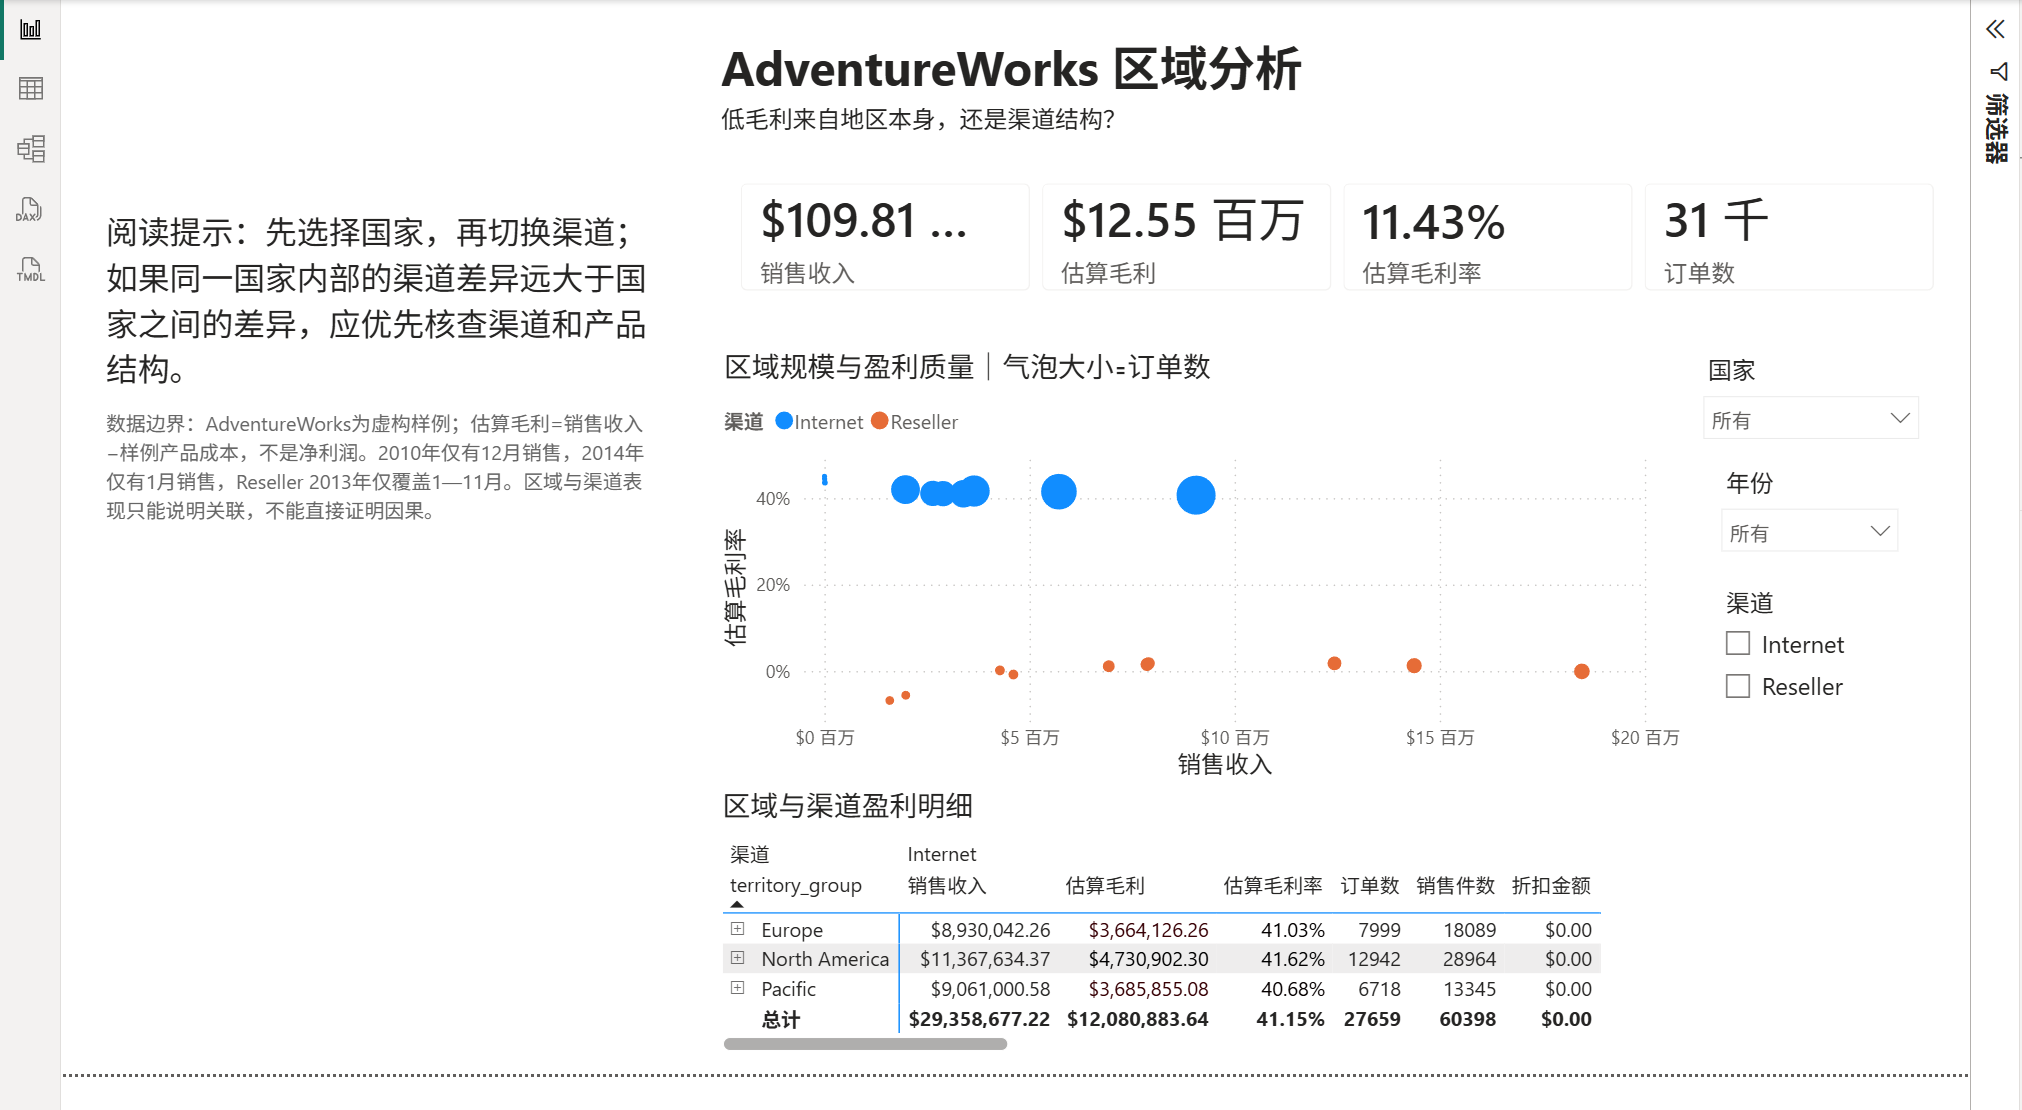Open the TMDL view icon

click(31, 269)
